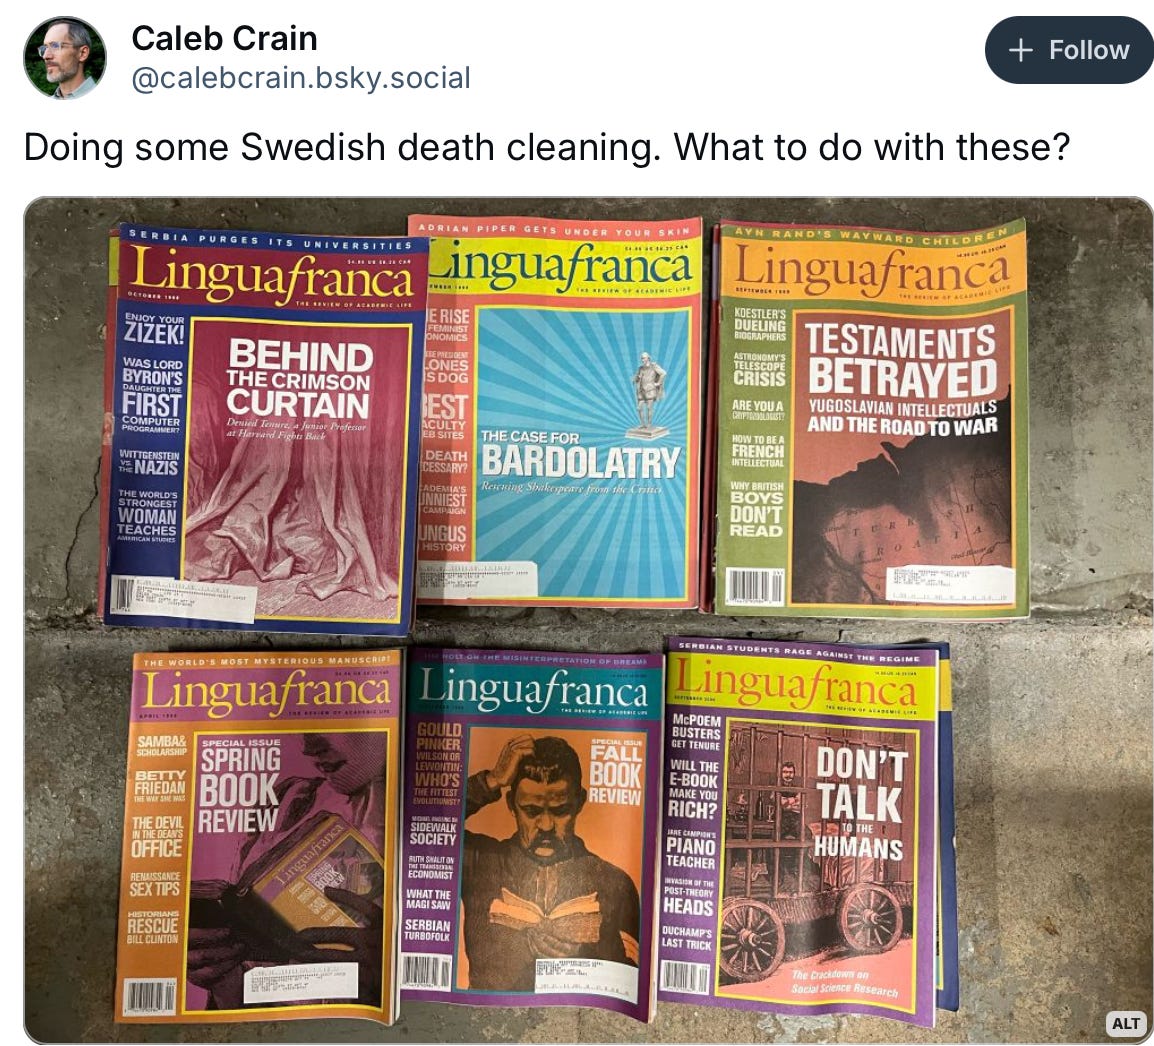Click the Caleb Crain display name
The image size is (1154, 1046).
(224, 38)
